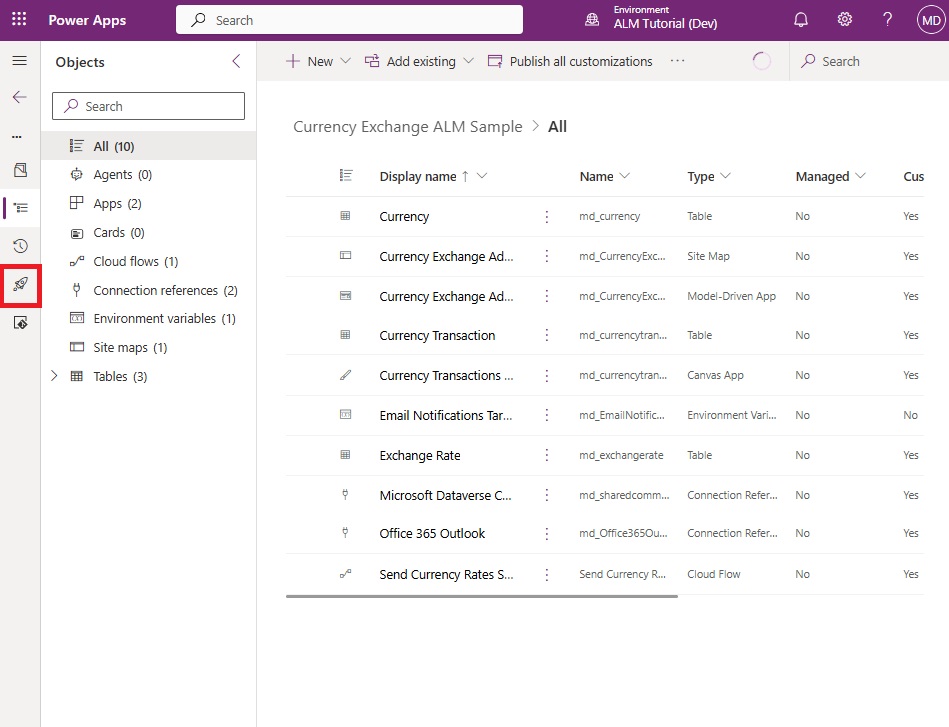Open the environment picker globe icon
The width and height of the screenshot is (949, 727).
tap(592, 20)
